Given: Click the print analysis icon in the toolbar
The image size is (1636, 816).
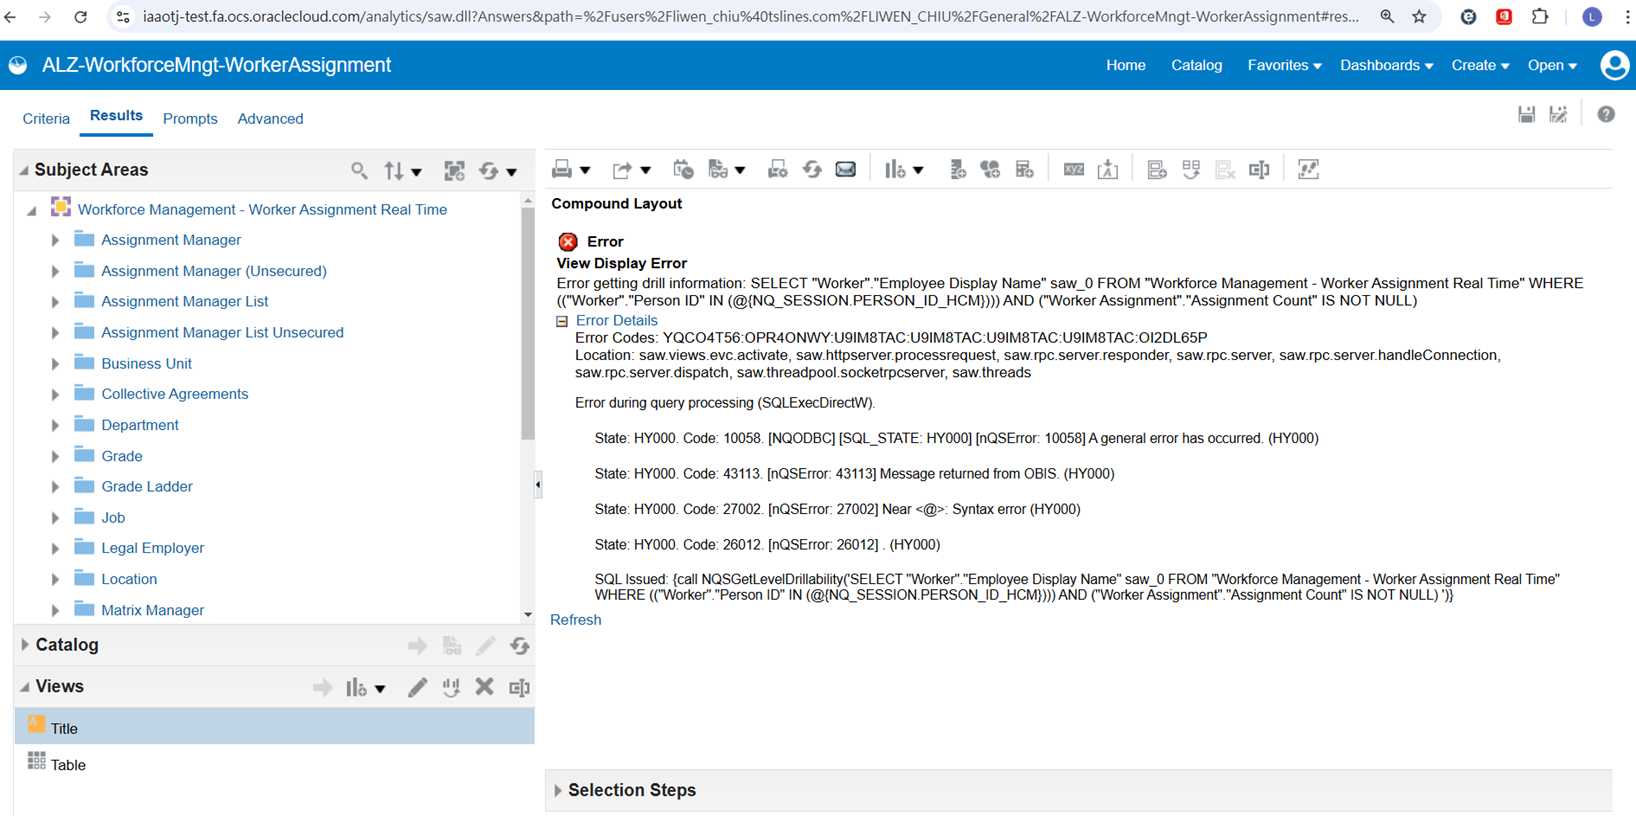Looking at the screenshot, I should tap(562, 170).
